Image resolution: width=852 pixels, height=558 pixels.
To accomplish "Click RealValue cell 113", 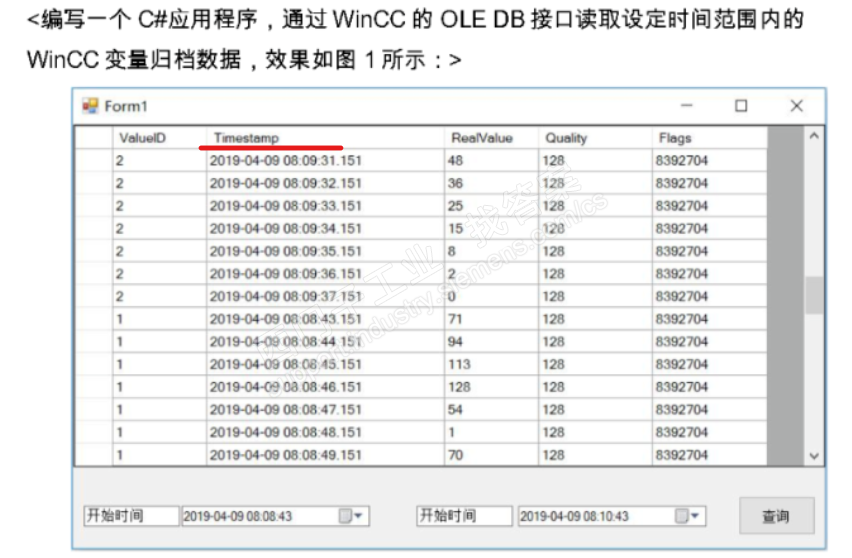I will tap(491, 365).
